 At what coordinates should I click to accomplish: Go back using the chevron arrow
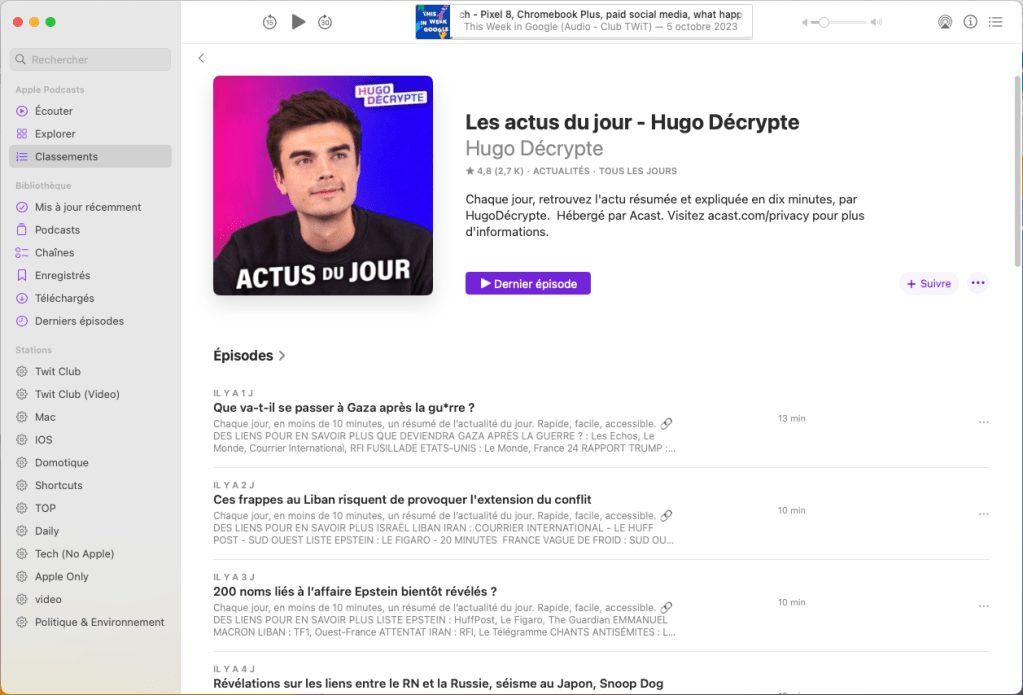[201, 59]
